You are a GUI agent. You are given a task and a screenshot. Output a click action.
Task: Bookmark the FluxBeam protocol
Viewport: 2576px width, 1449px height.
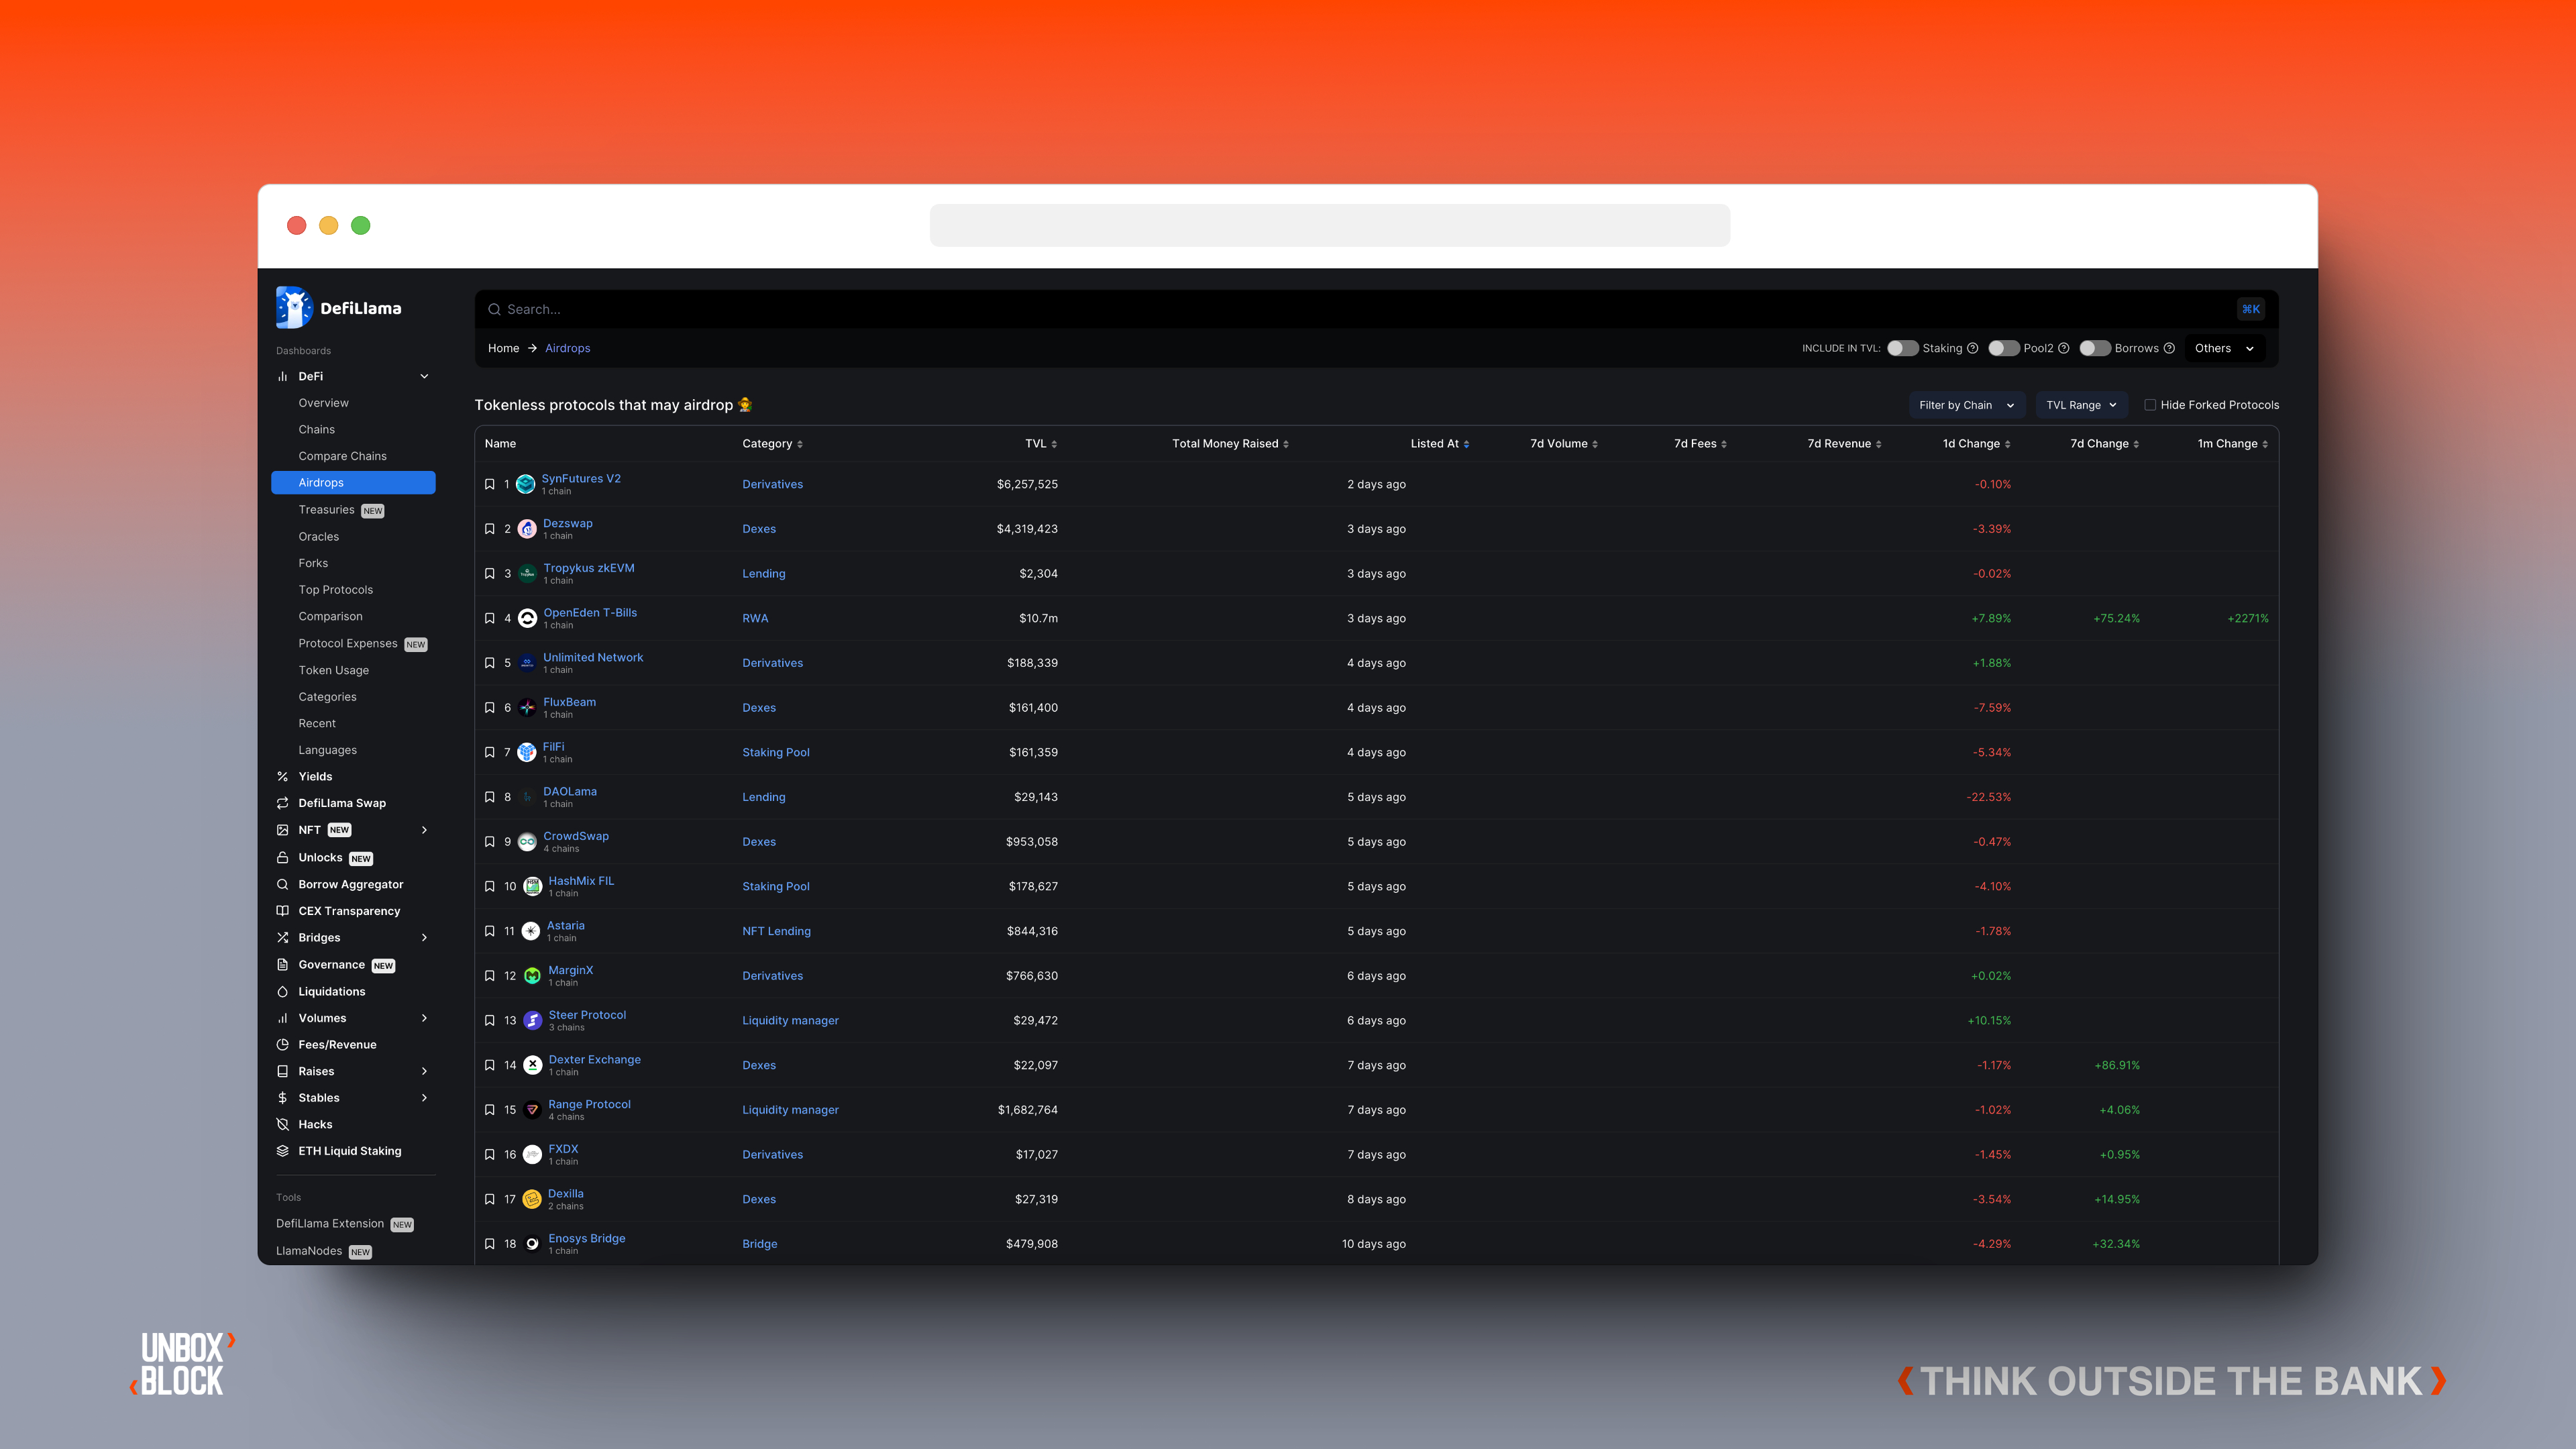[x=490, y=708]
